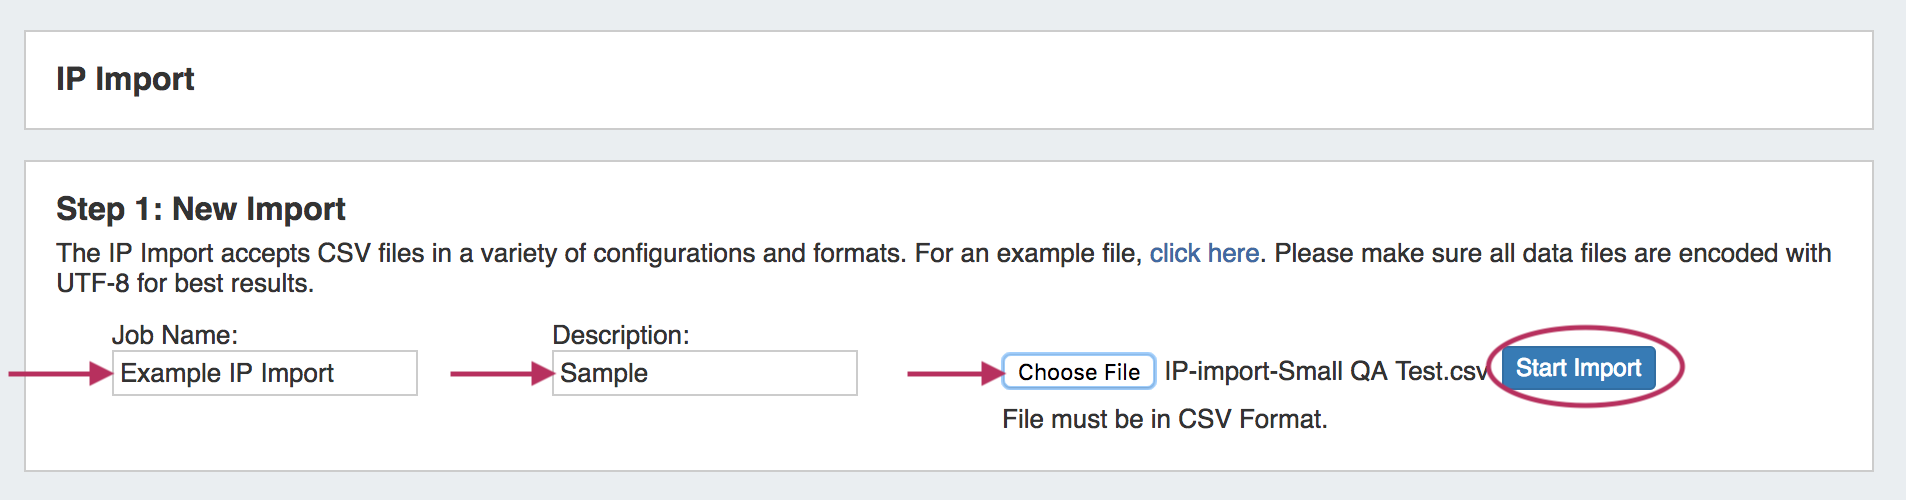This screenshot has width=1906, height=500.
Task: Click the 'Sample' text in Description box
Action: (x=604, y=373)
